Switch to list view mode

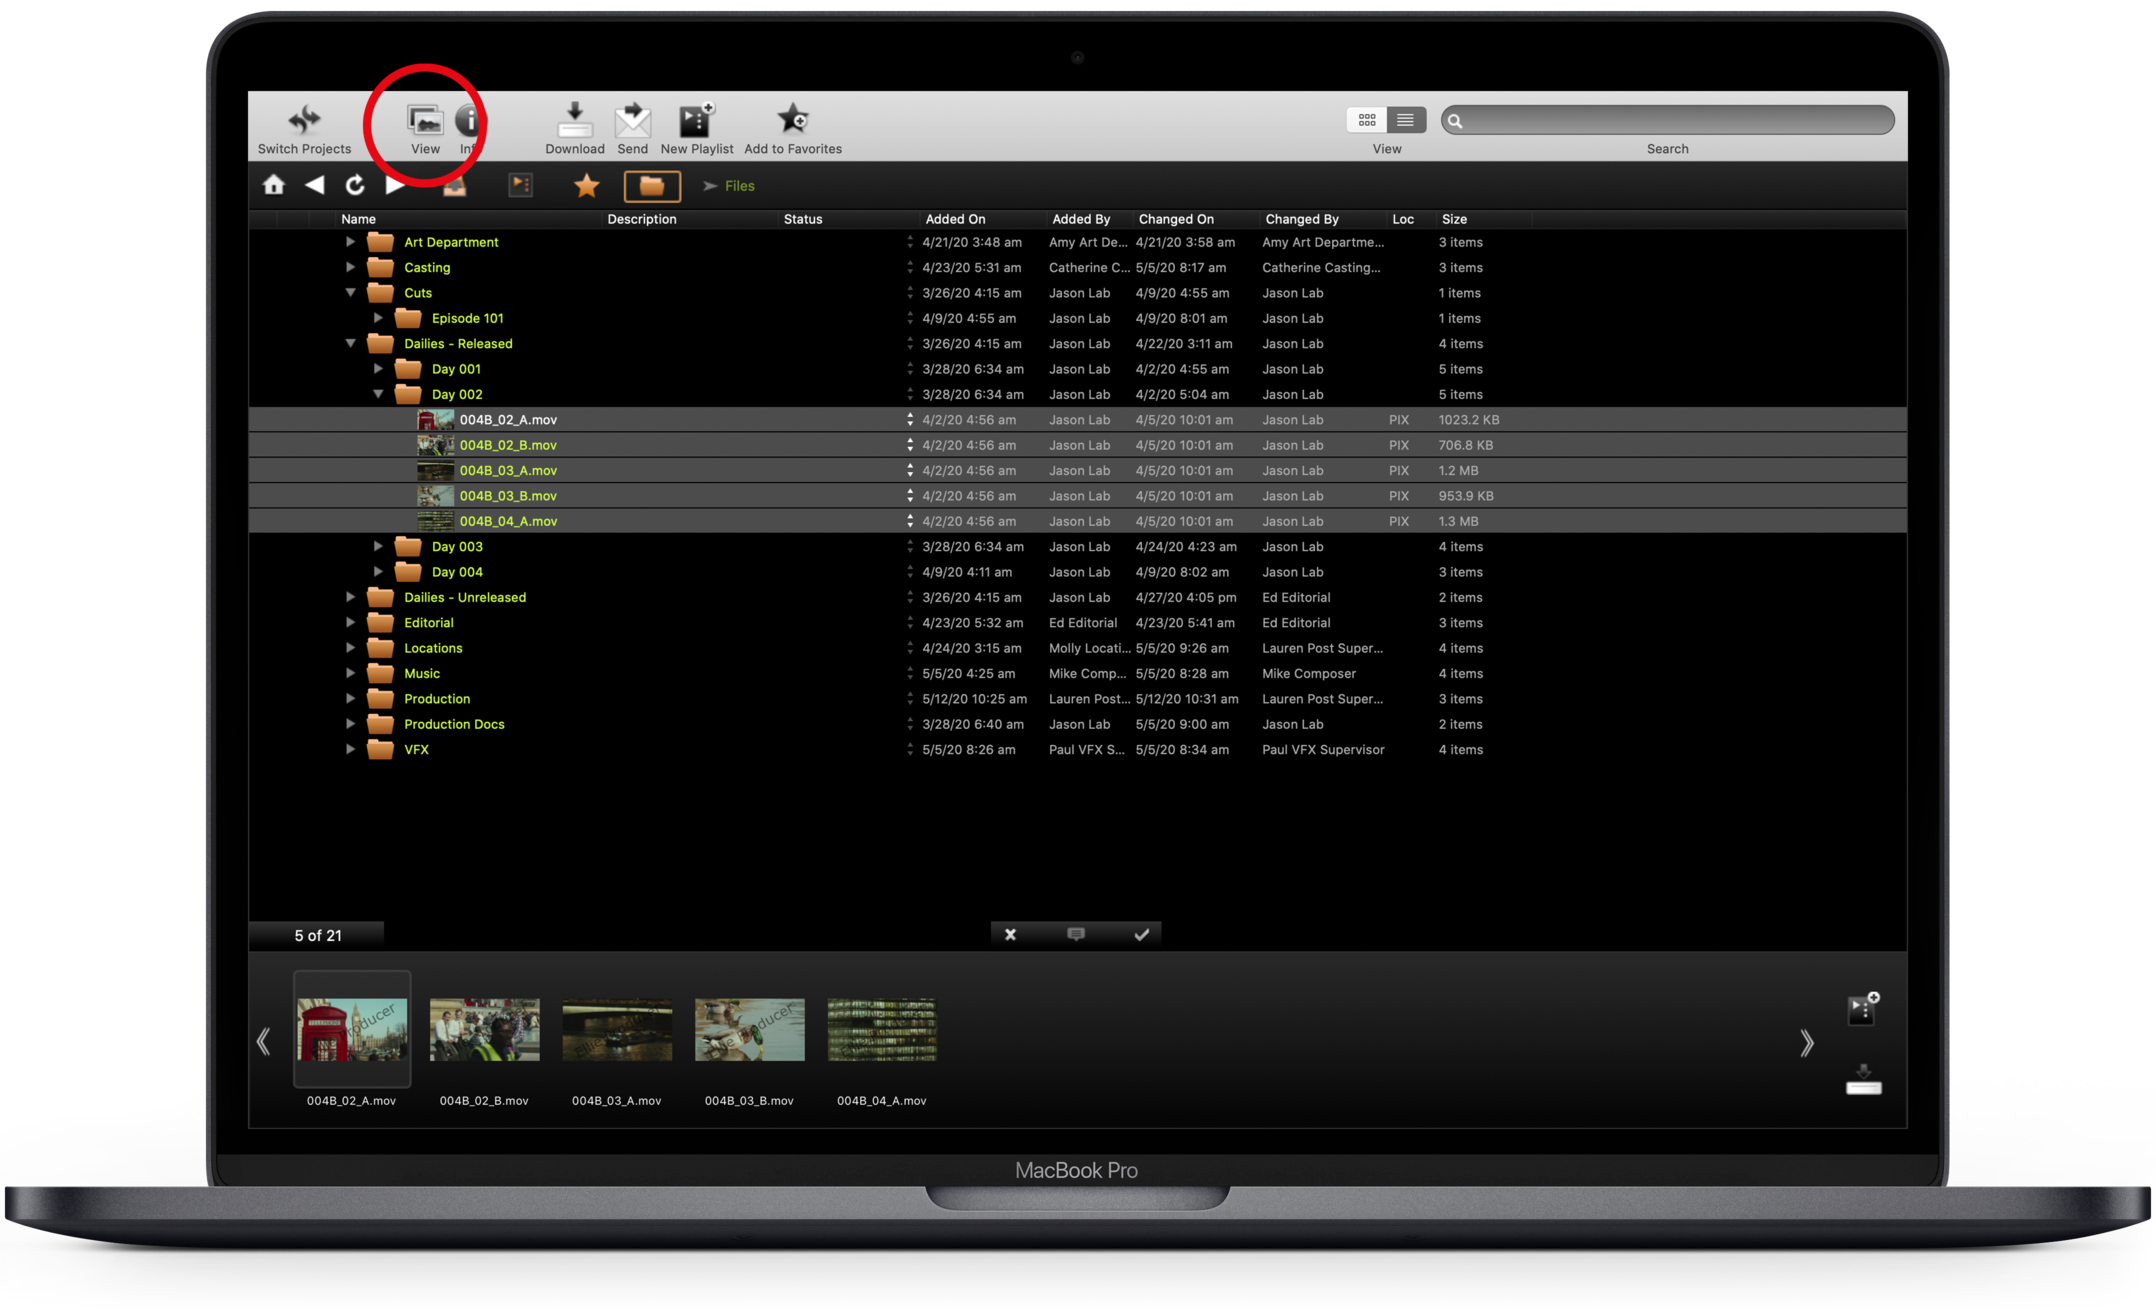(1405, 120)
